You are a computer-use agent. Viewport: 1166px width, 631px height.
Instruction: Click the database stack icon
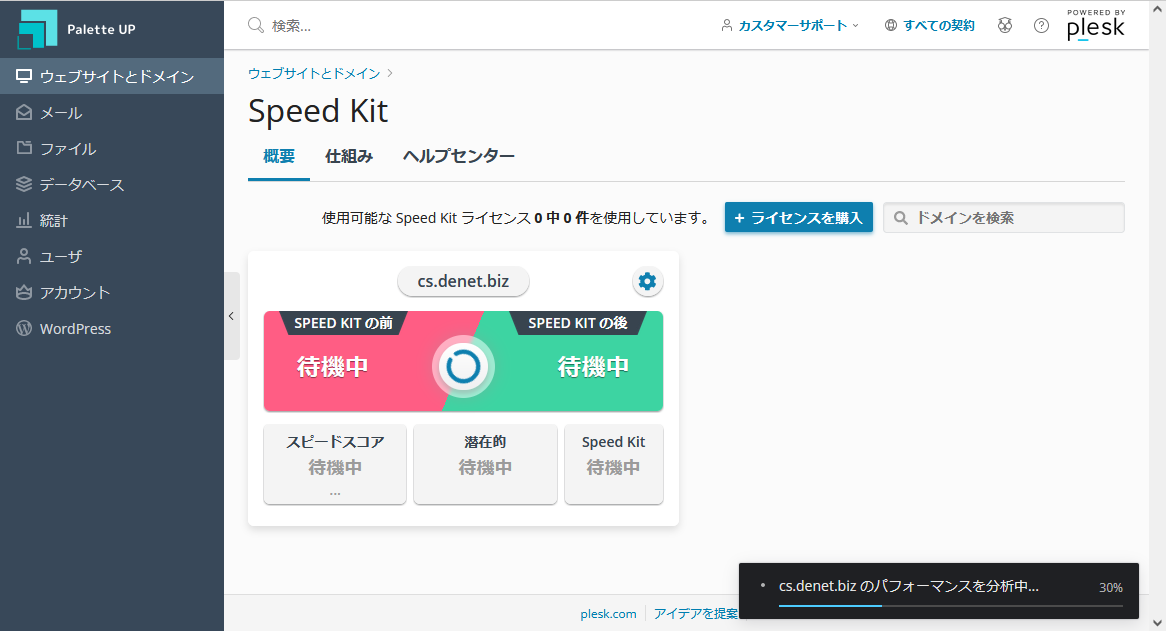pyautogui.click(x=24, y=184)
